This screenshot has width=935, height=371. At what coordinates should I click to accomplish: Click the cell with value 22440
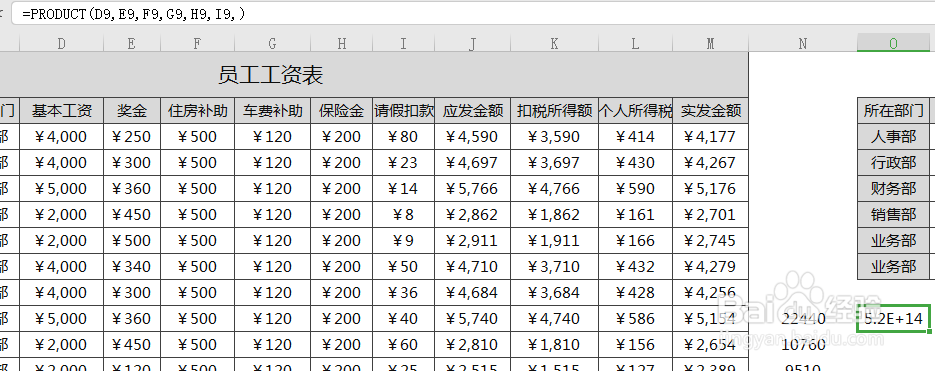pos(803,319)
